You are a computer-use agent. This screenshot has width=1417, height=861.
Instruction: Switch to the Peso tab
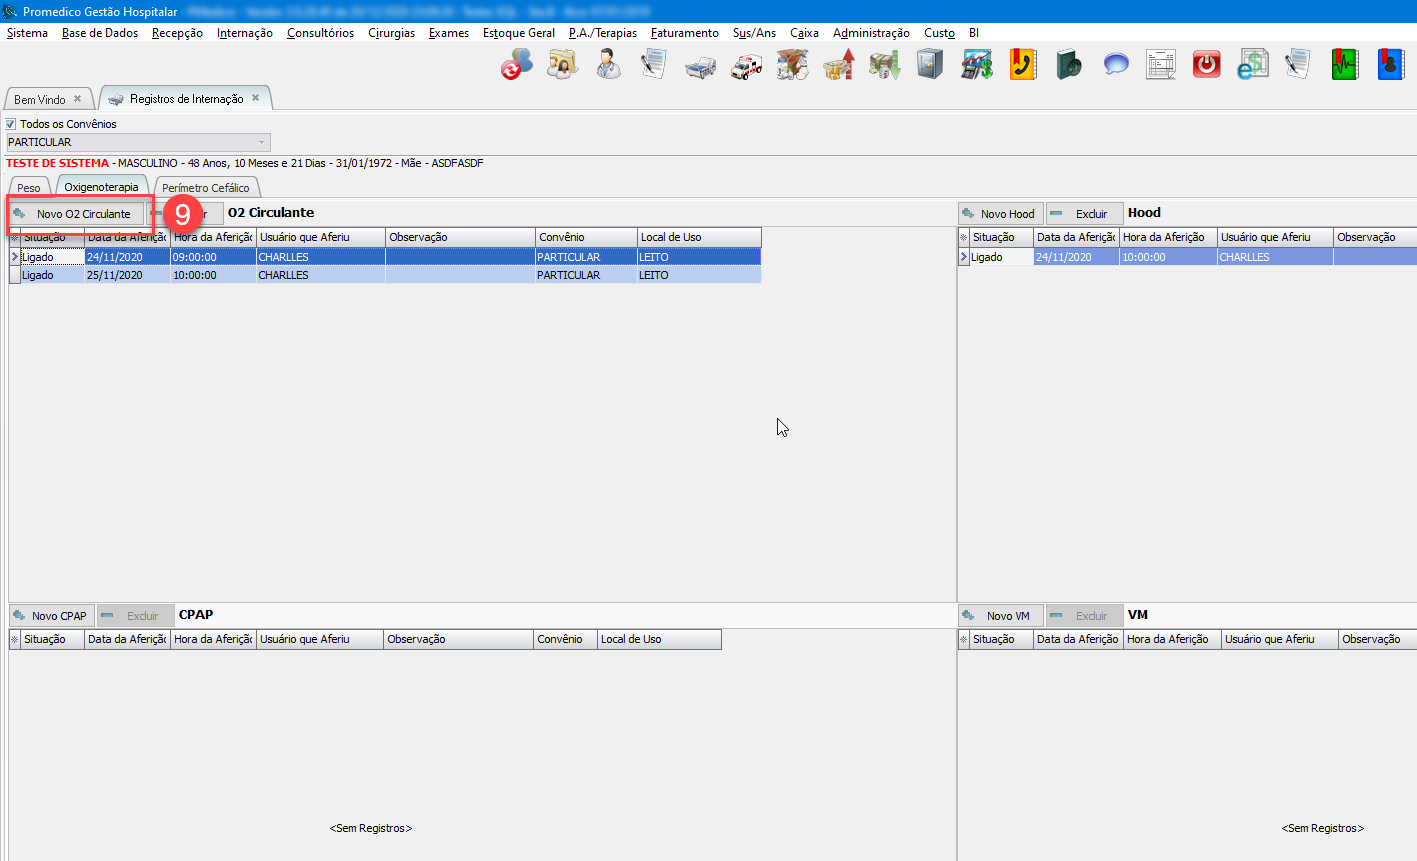point(29,188)
